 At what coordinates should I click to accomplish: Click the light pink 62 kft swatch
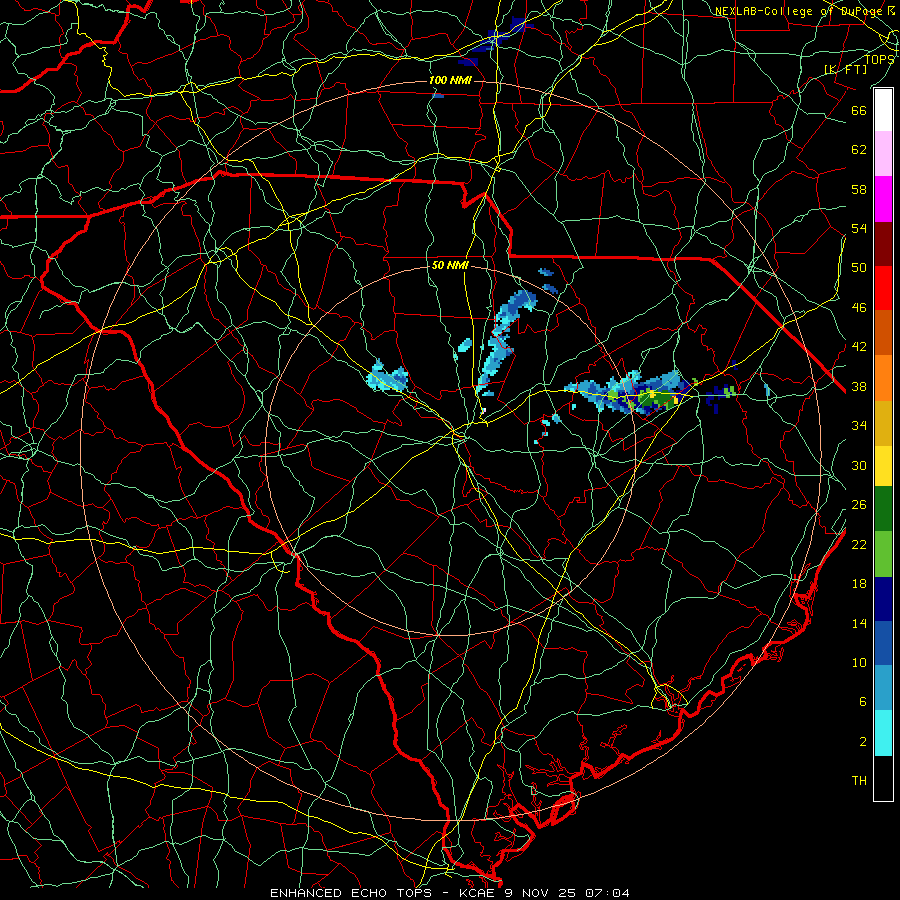(883, 153)
